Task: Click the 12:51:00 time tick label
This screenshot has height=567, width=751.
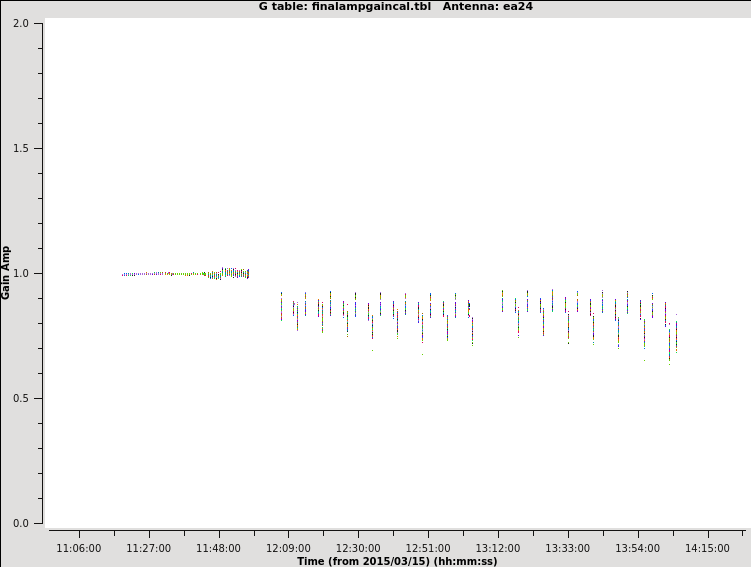Action: click(428, 548)
